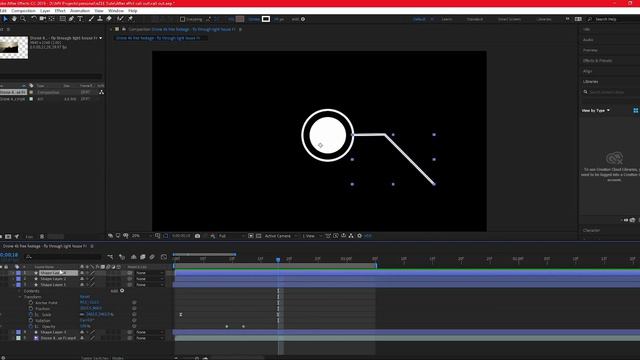Enable Frame Blending for the composition

click(x=143, y=257)
